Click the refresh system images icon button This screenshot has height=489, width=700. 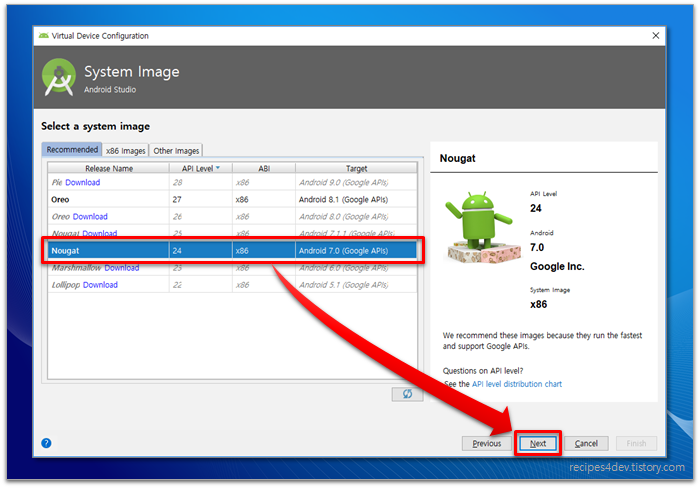coord(407,394)
